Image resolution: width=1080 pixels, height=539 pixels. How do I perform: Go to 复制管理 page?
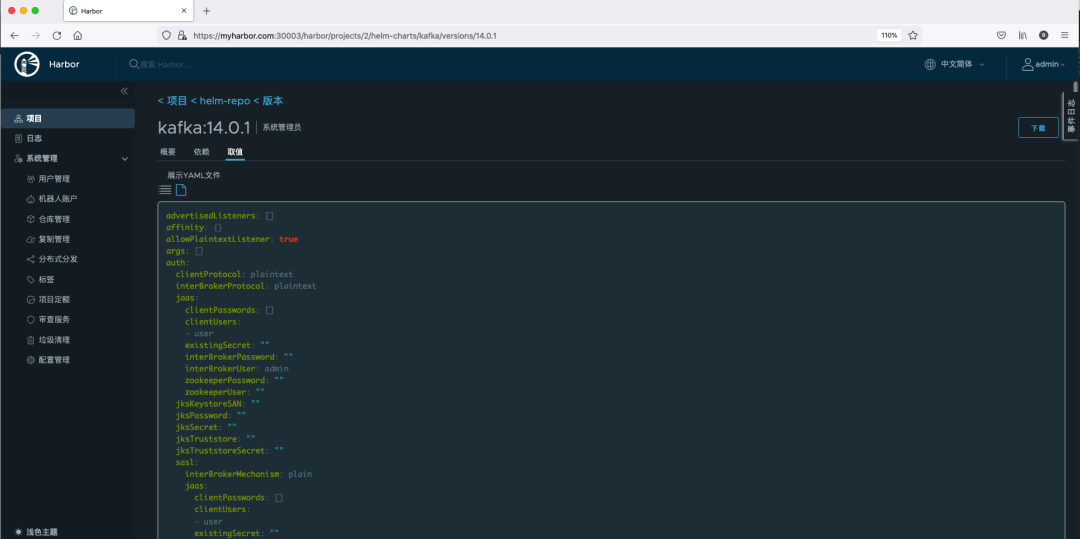coord(54,239)
